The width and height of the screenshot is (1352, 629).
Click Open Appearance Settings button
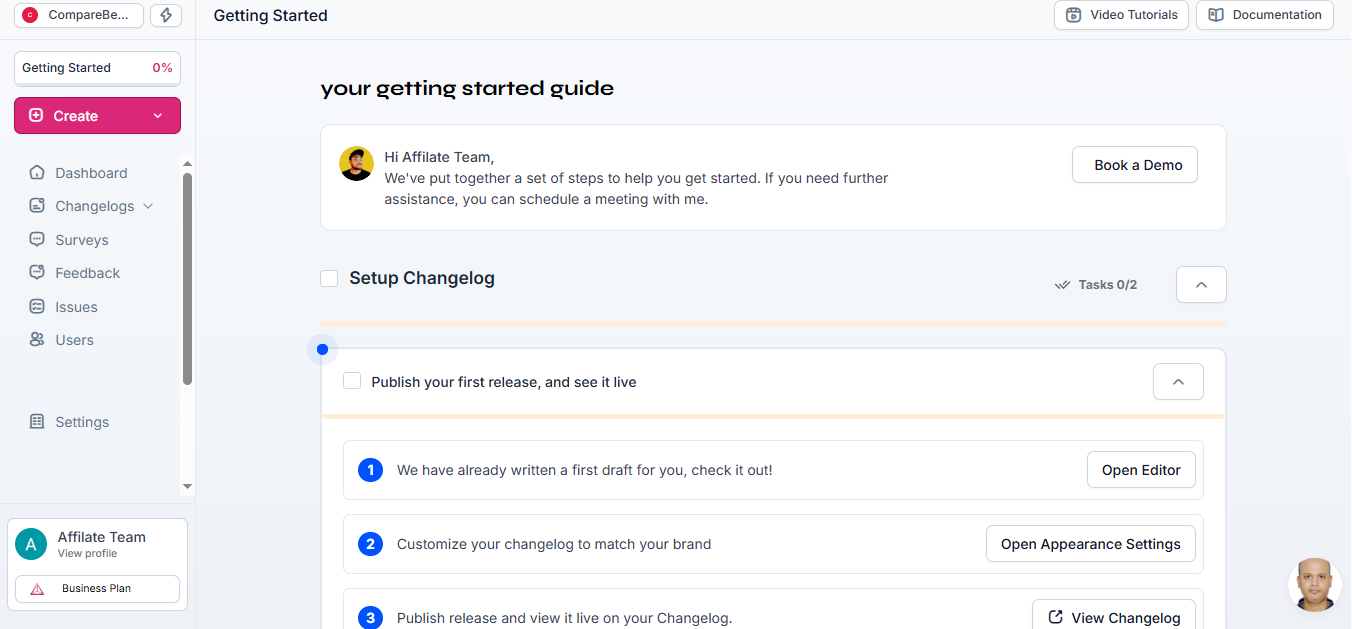[x=1091, y=544]
